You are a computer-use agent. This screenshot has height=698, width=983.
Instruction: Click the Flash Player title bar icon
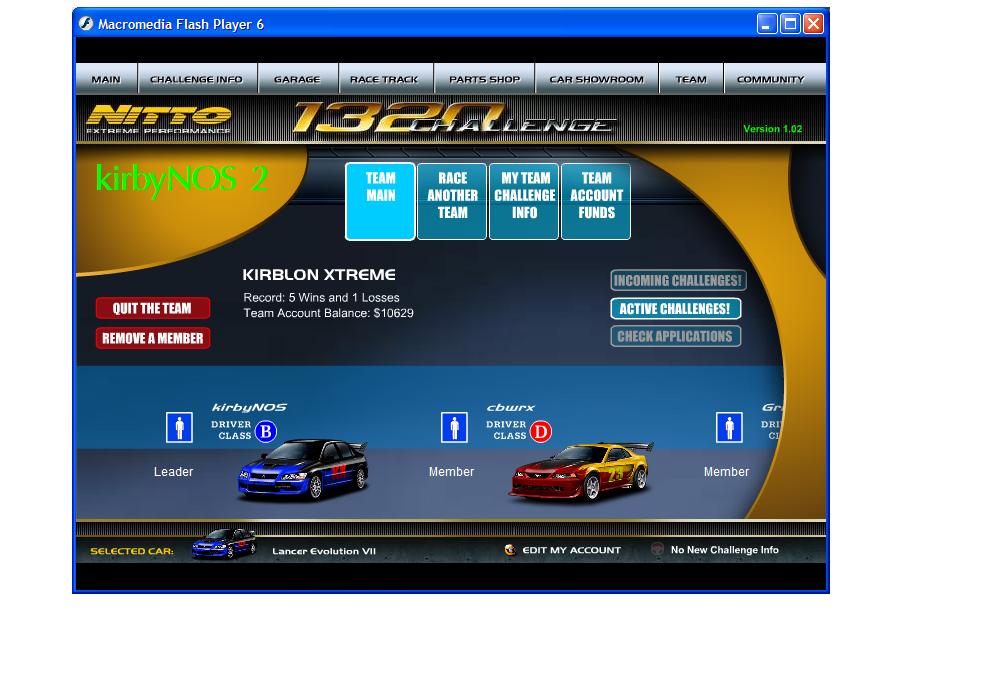click(x=86, y=24)
